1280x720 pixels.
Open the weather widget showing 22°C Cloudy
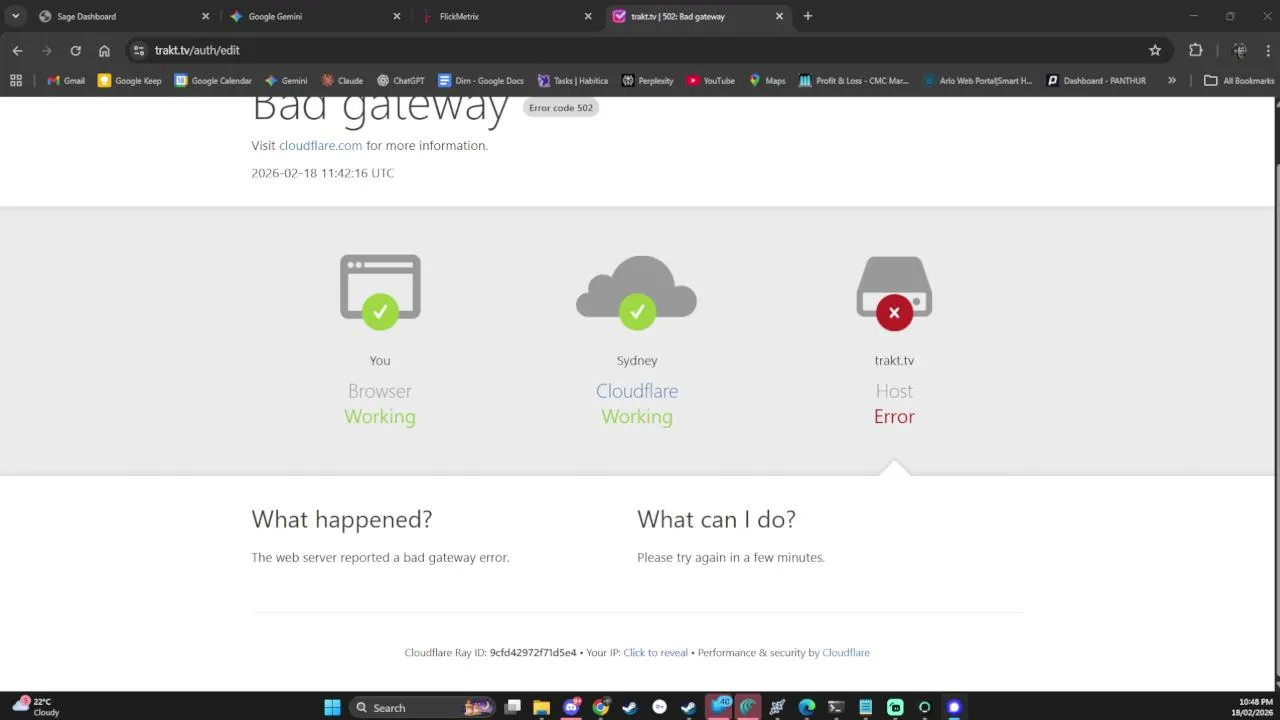pyautogui.click(x=35, y=707)
